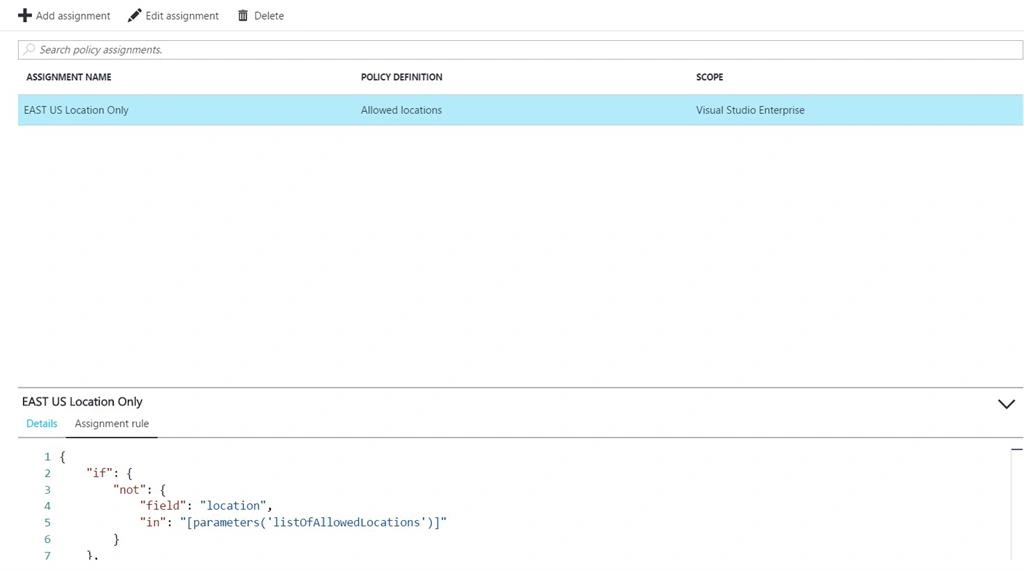
Task: Click the SCOPE column header
Action: click(x=709, y=77)
